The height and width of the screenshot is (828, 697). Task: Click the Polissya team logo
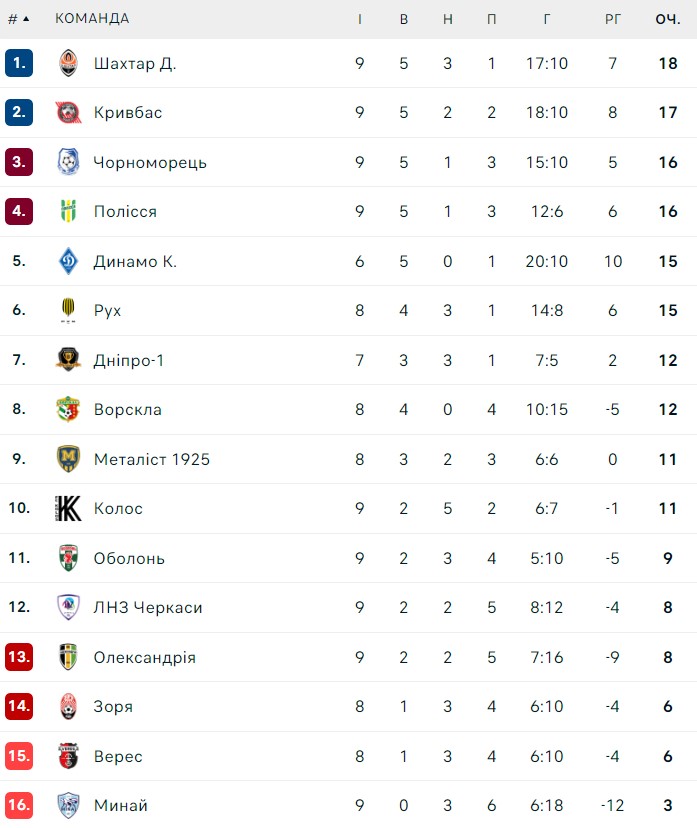pyautogui.click(x=68, y=211)
